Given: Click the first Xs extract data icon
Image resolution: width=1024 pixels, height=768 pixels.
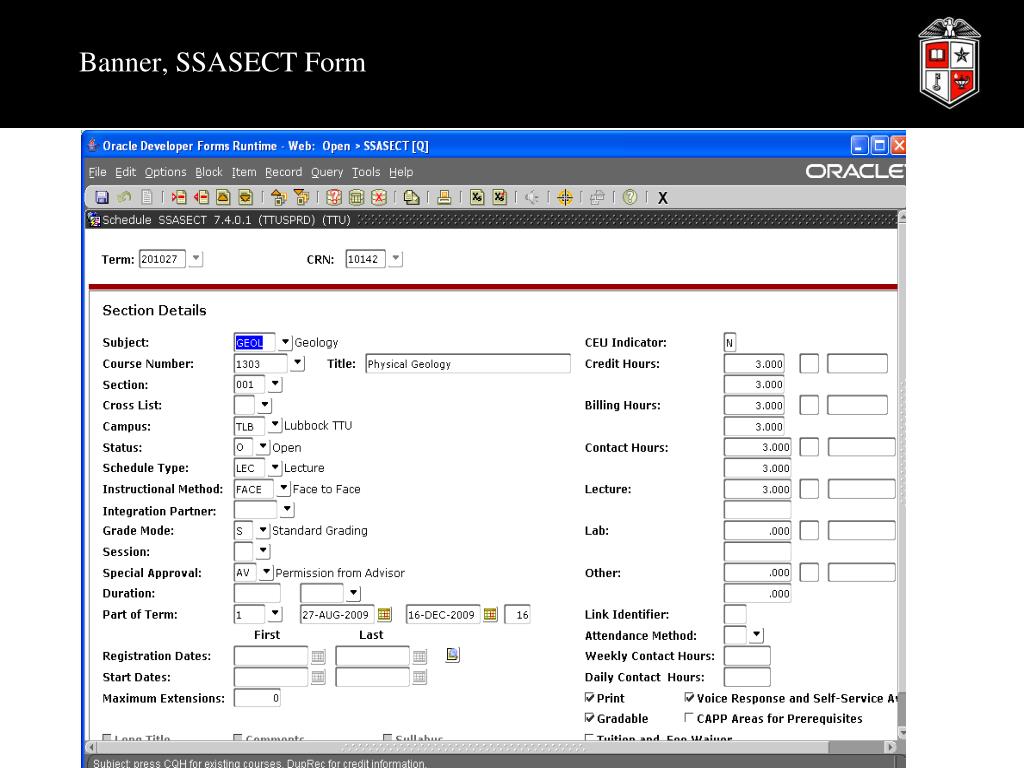Looking at the screenshot, I should [477, 197].
